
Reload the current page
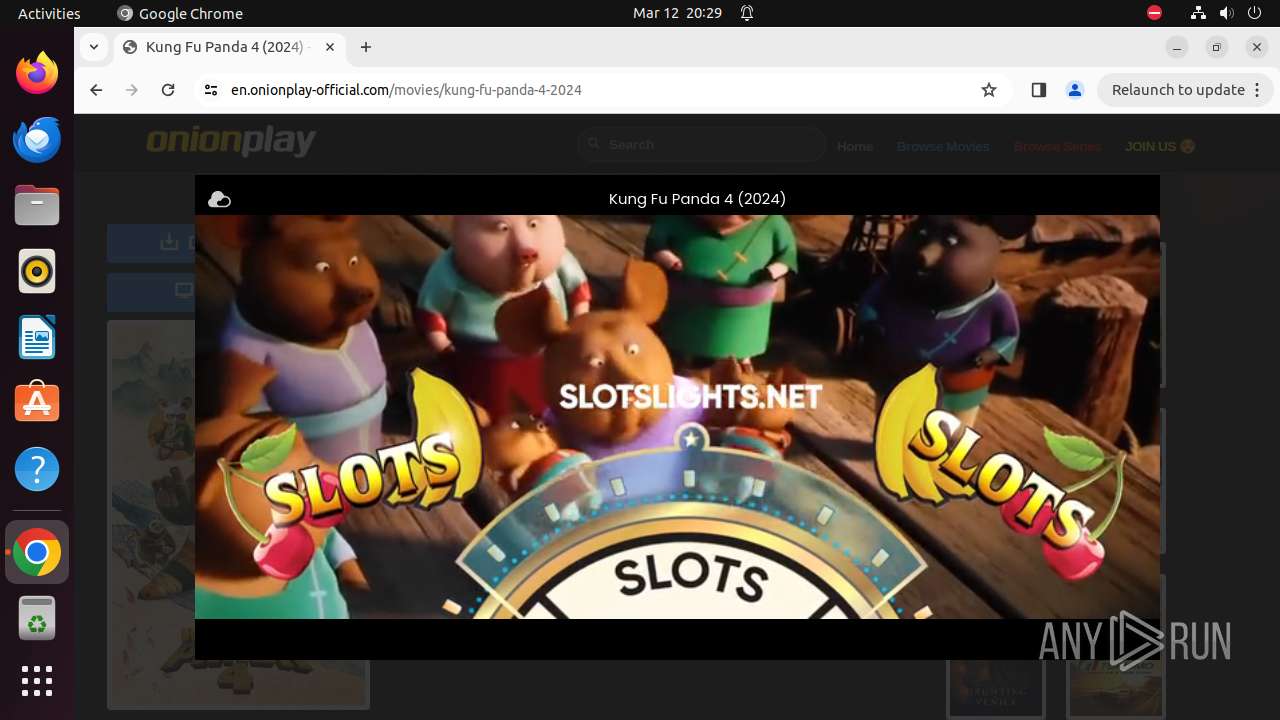[x=168, y=90]
